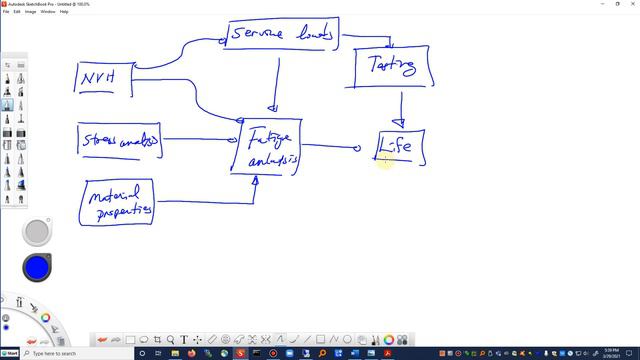
Task: Open the Ellipse guide tool
Action: point(225,340)
